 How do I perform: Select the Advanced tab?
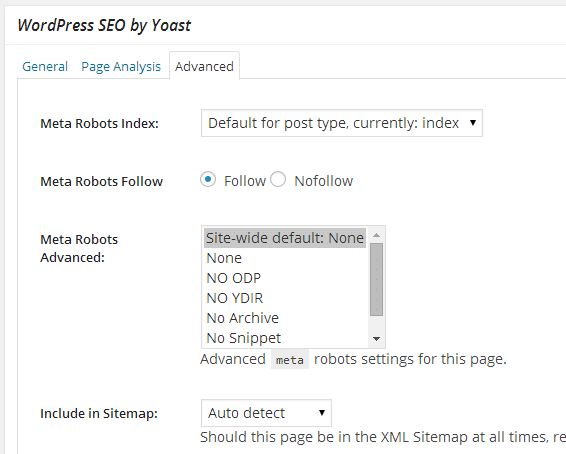pyautogui.click(x=204, y=66)
